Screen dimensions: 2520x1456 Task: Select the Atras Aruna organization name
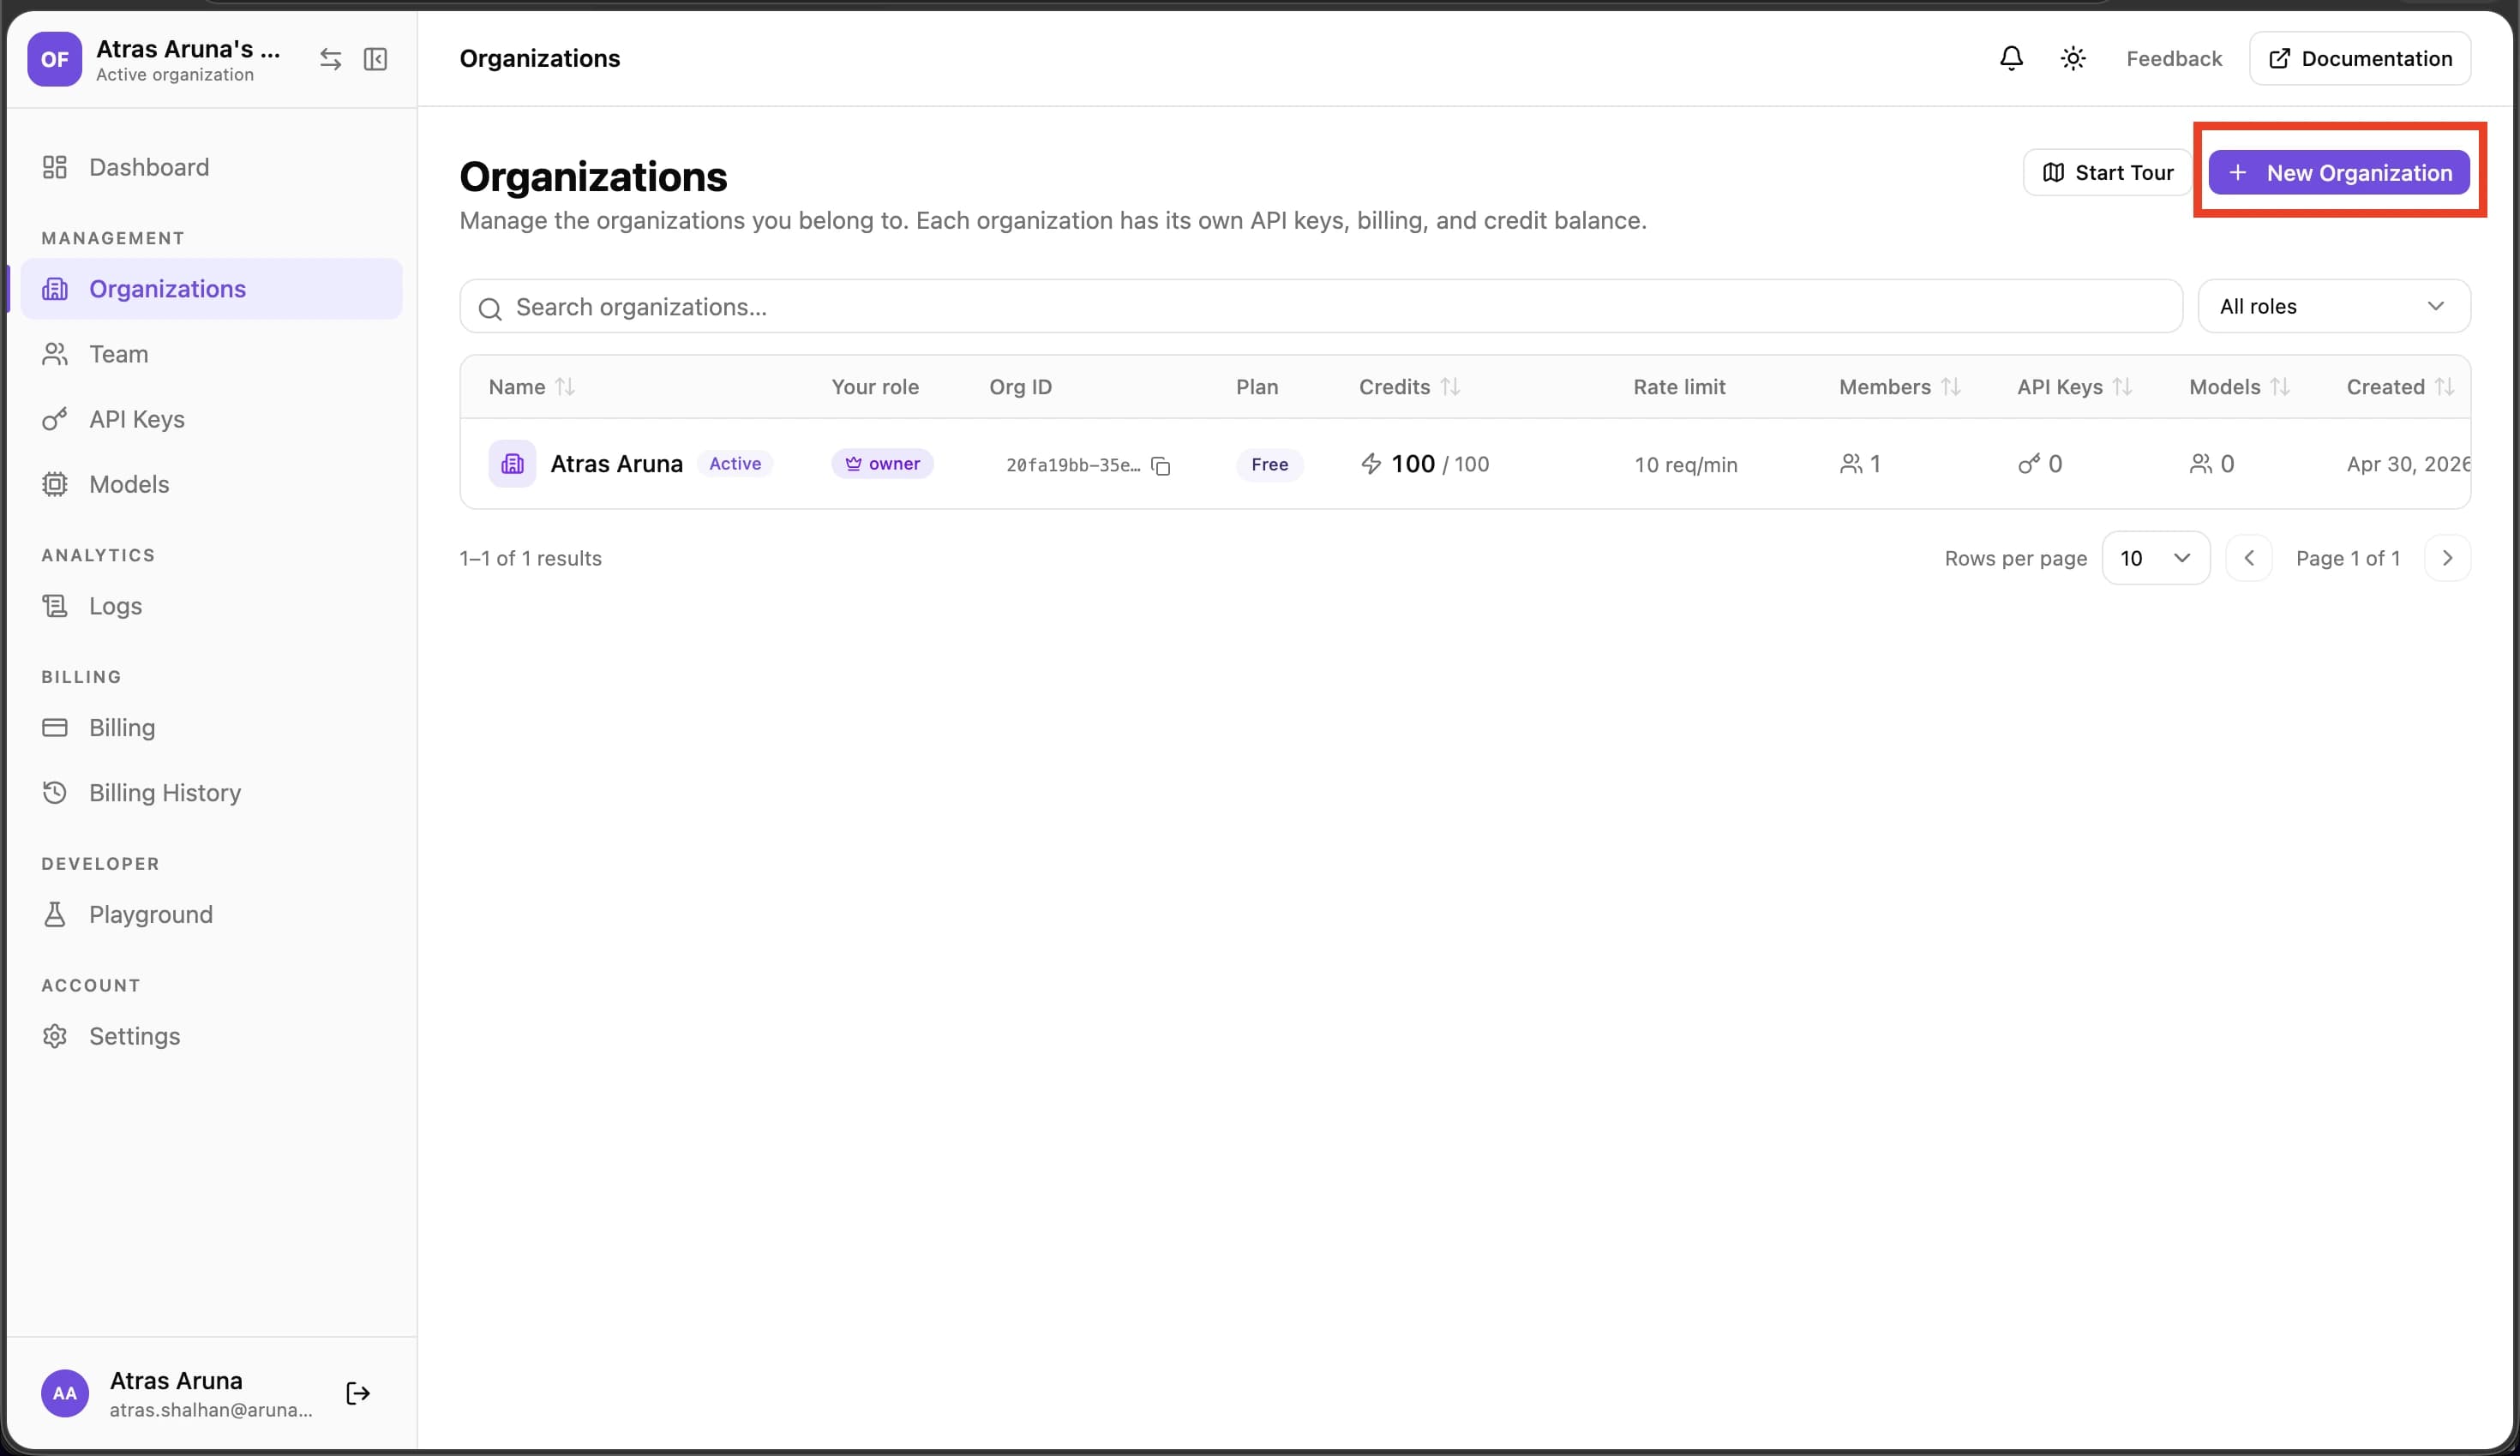point(616,464)
